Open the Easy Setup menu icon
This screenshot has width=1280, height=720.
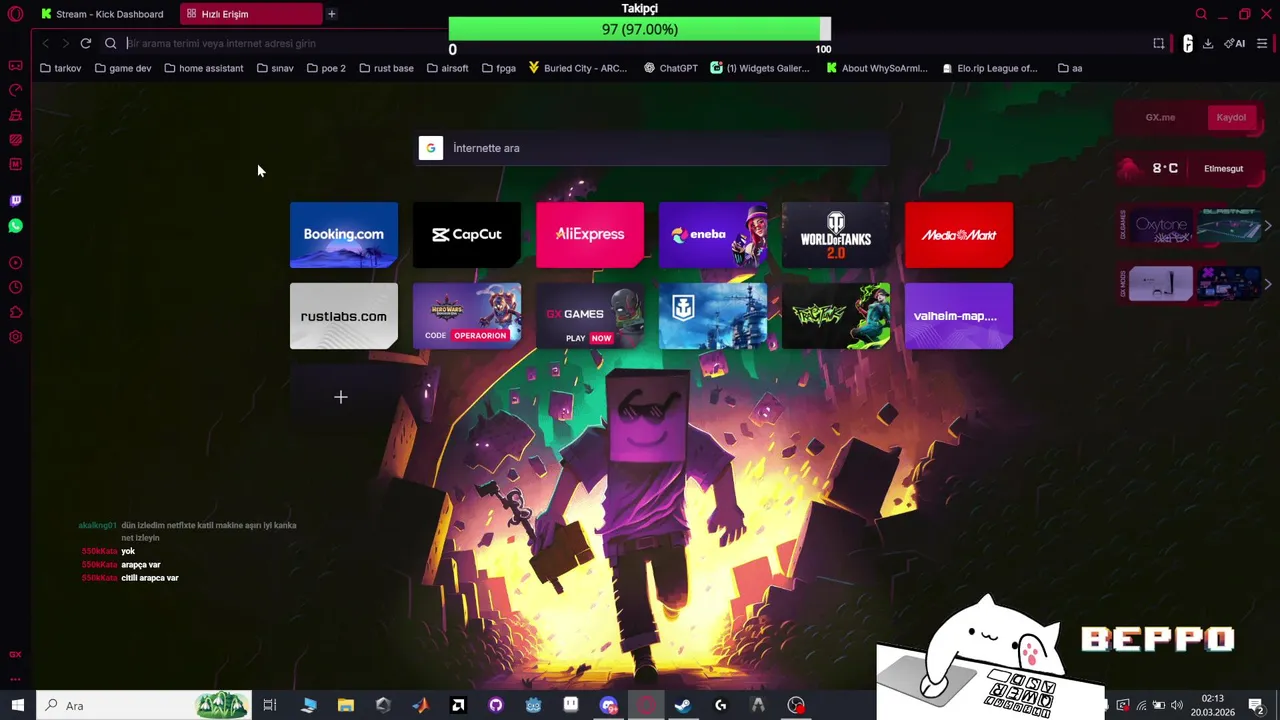pyautogui.click(x=1262, y=43)
